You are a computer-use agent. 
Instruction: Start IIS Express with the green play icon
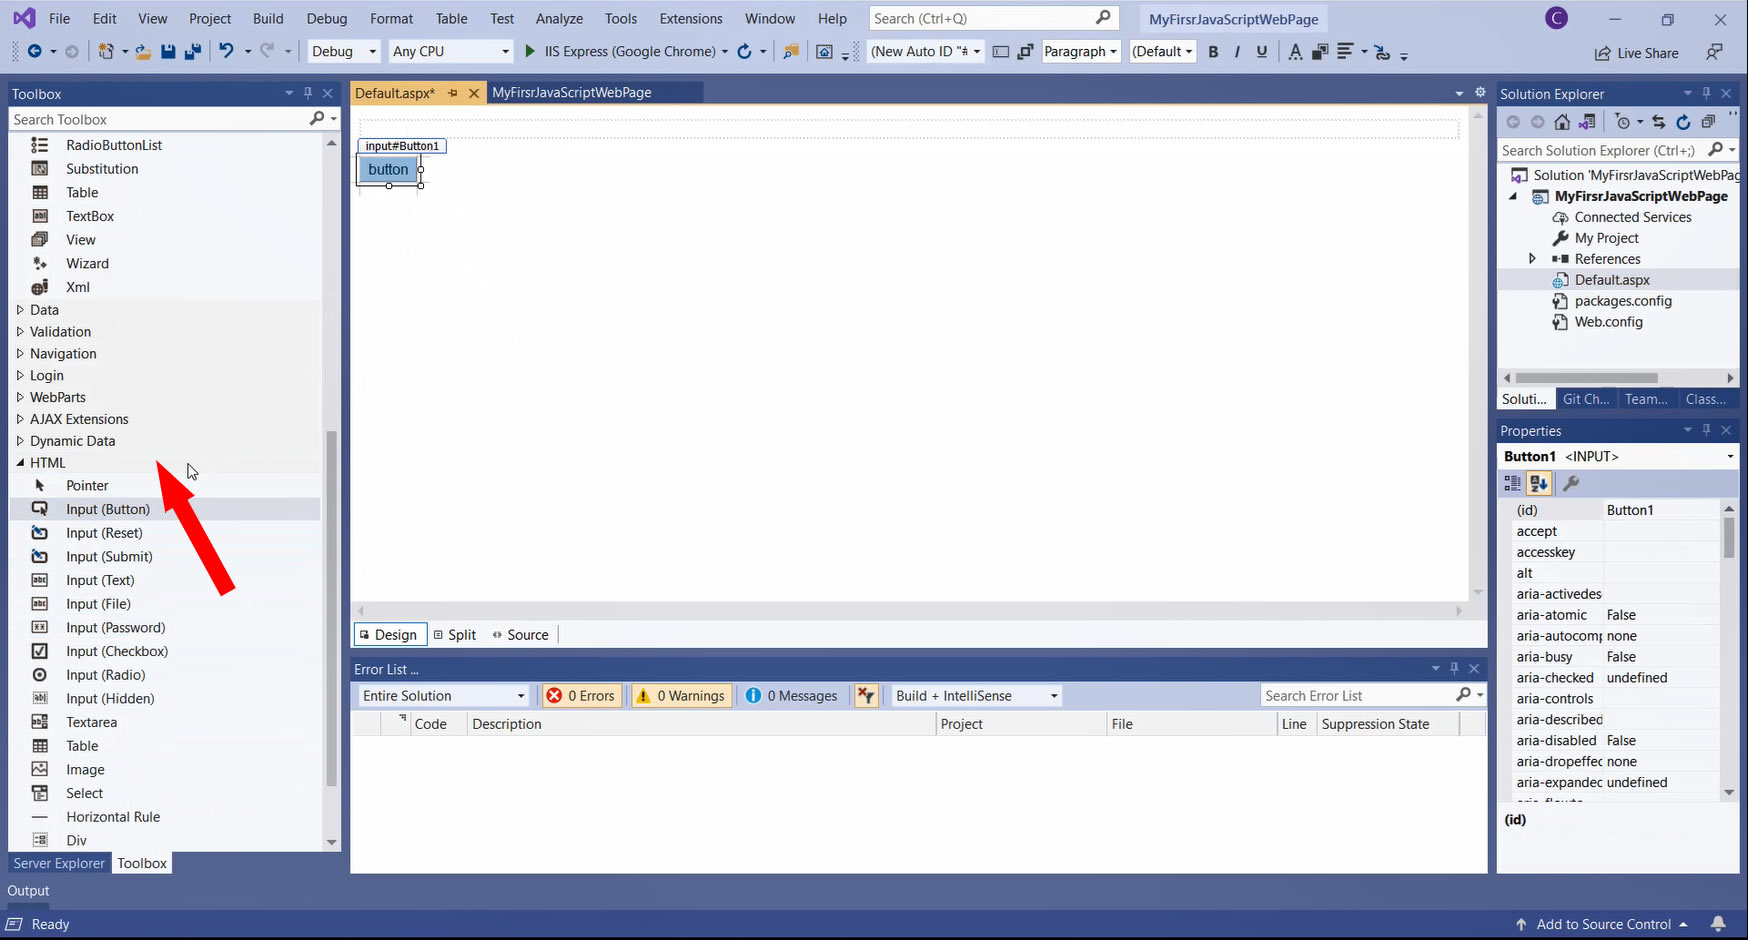[530, 51]
